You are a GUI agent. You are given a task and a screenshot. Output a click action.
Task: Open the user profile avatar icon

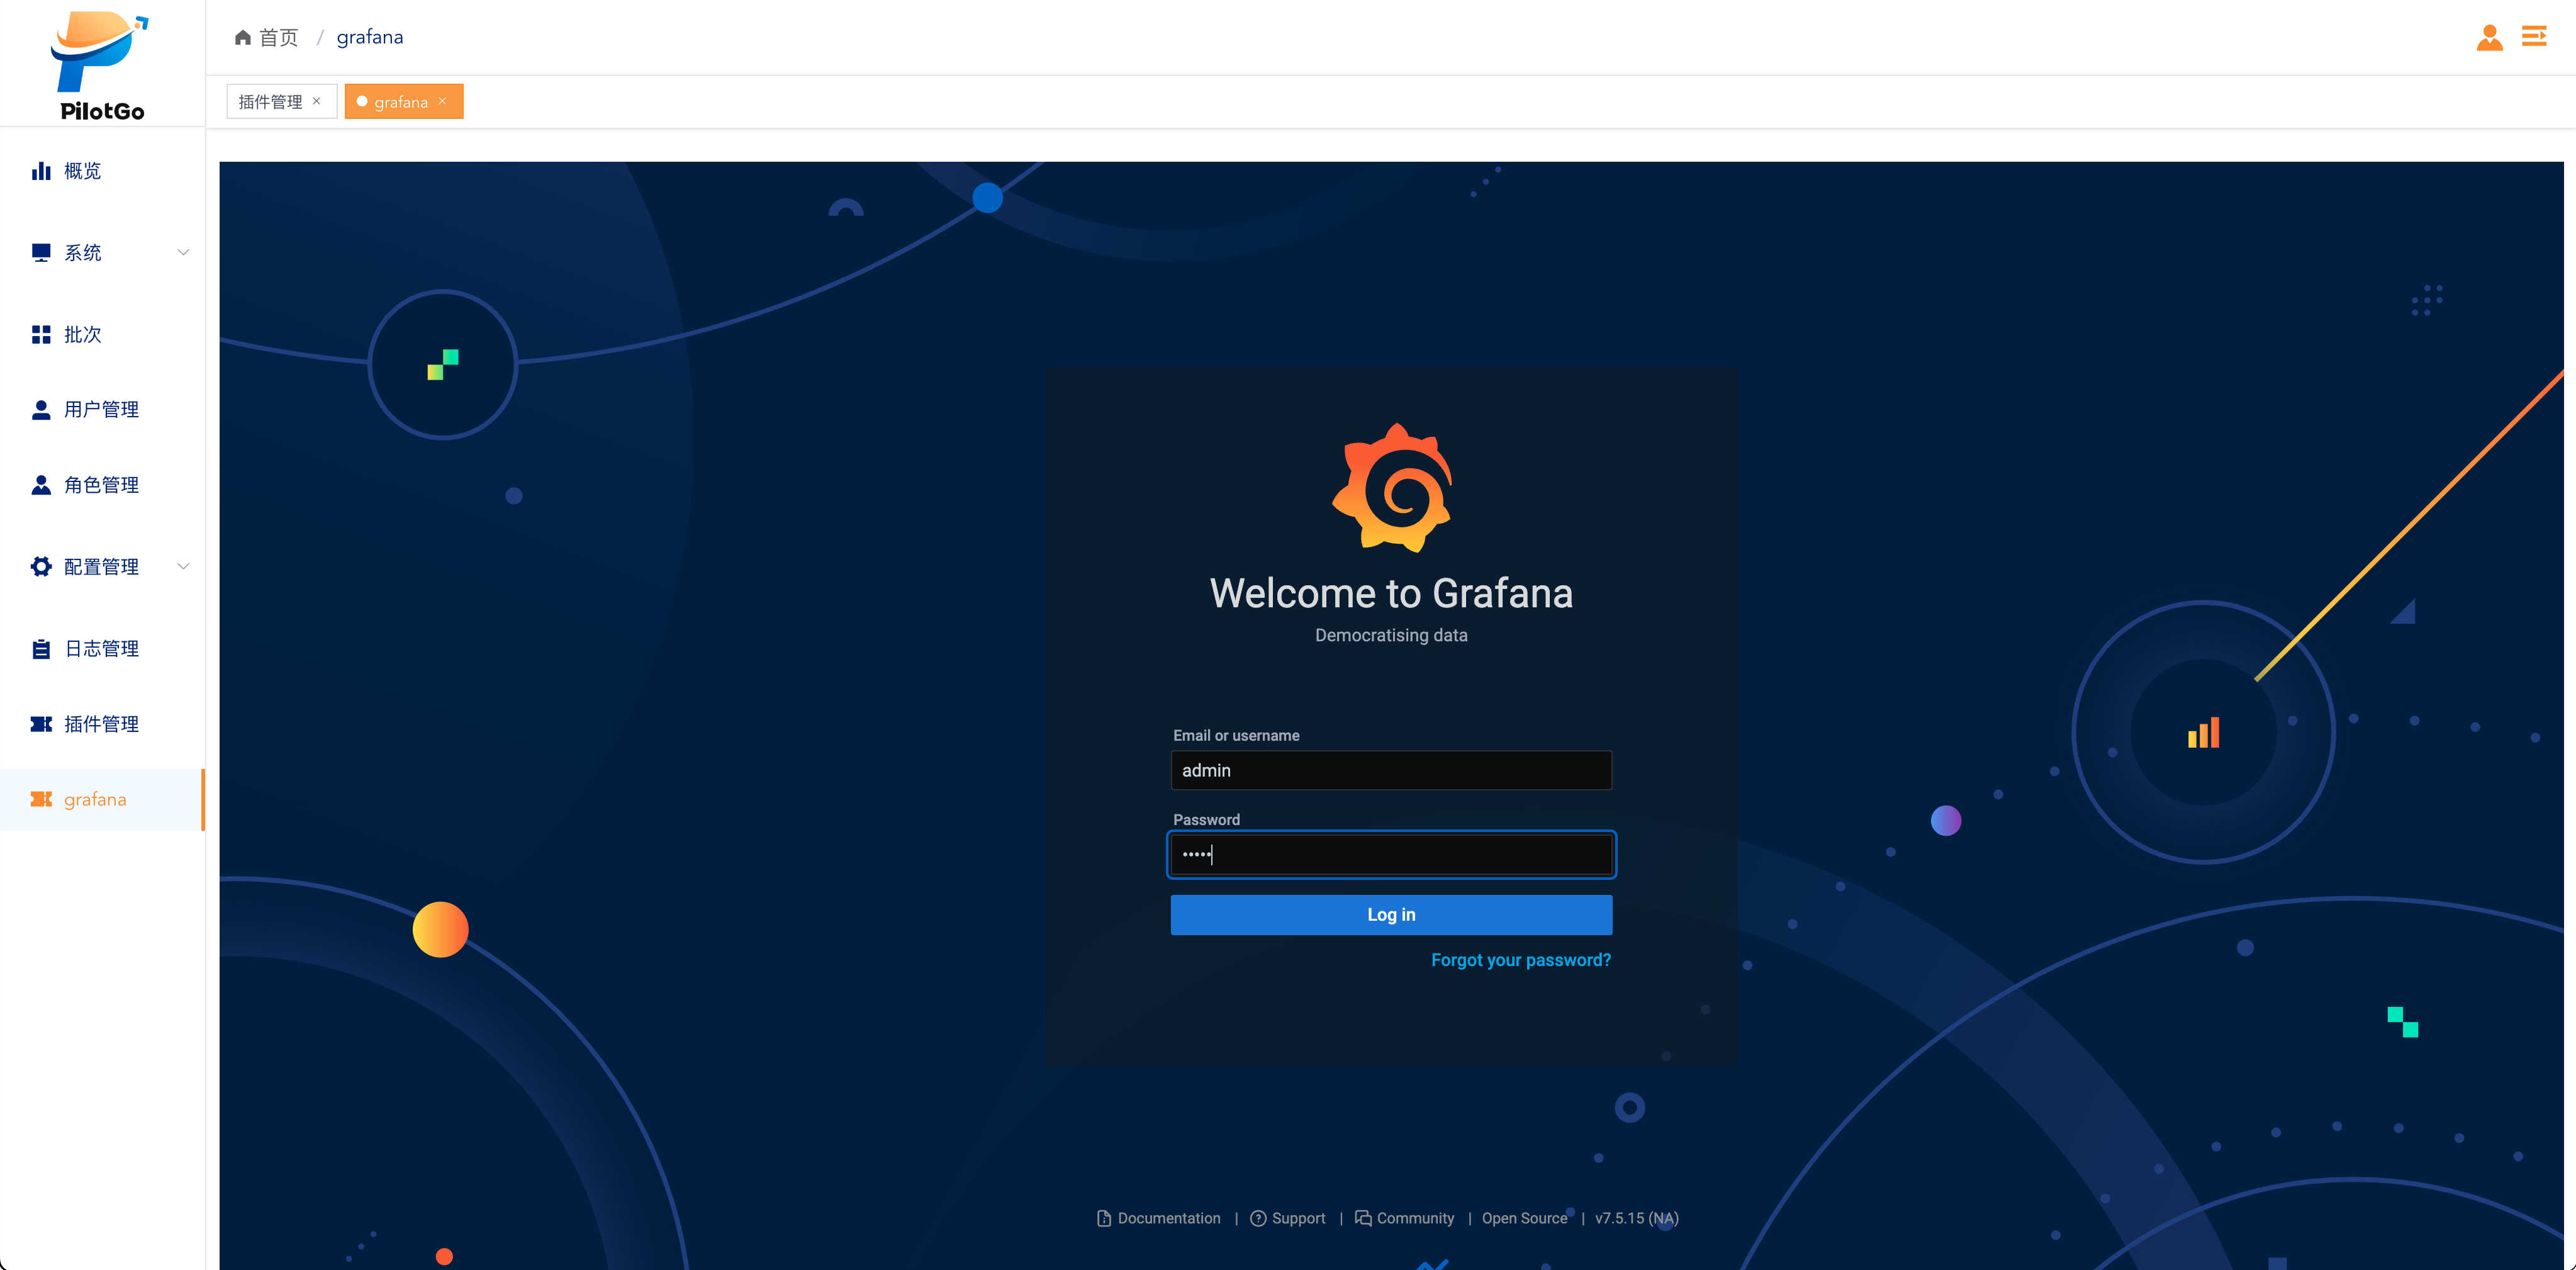click(x=2489, y=38)
